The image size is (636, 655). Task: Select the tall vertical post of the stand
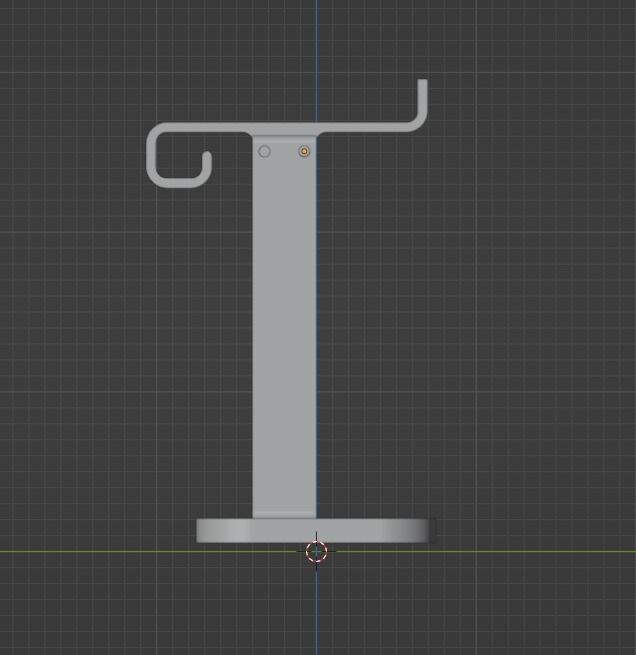click(x=284, y=326)
